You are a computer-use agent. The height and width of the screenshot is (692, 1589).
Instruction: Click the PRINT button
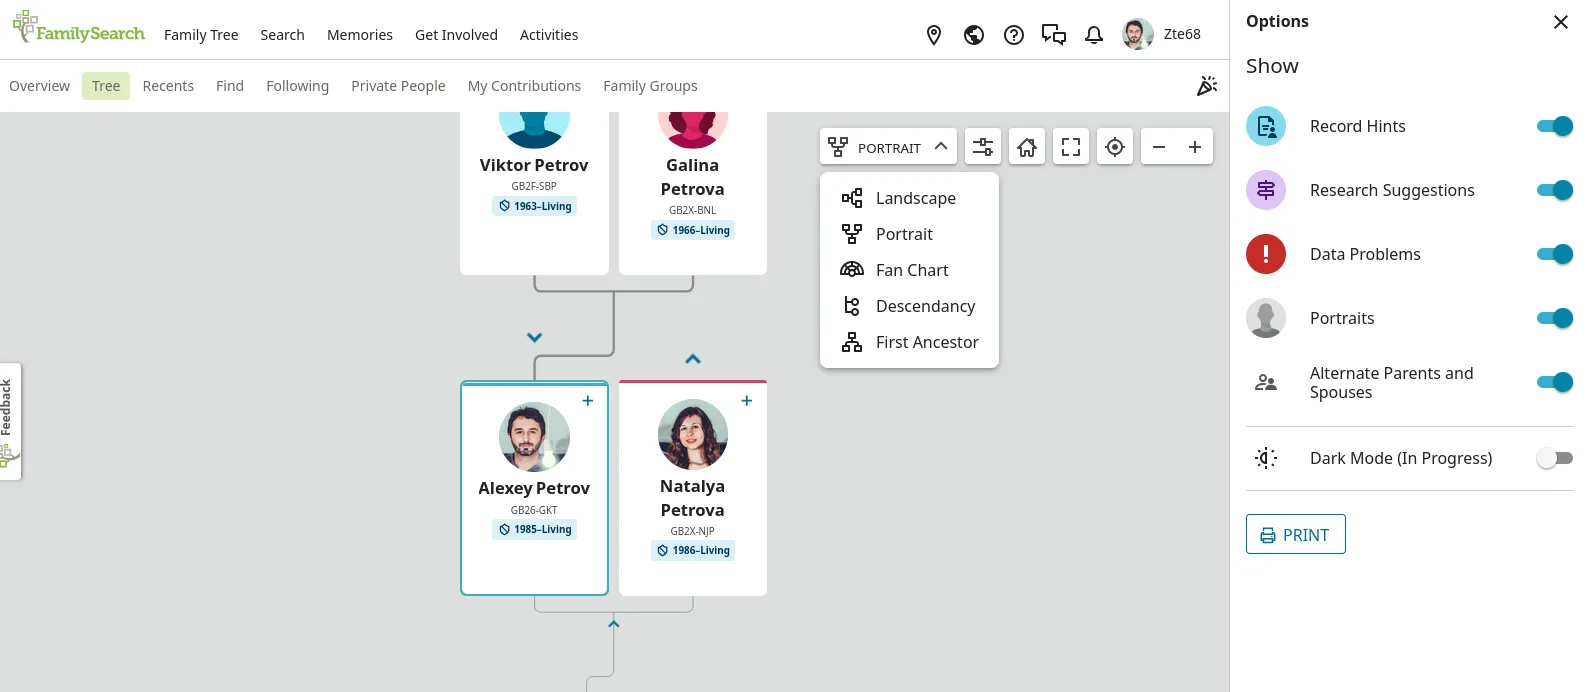[1295, 534]
